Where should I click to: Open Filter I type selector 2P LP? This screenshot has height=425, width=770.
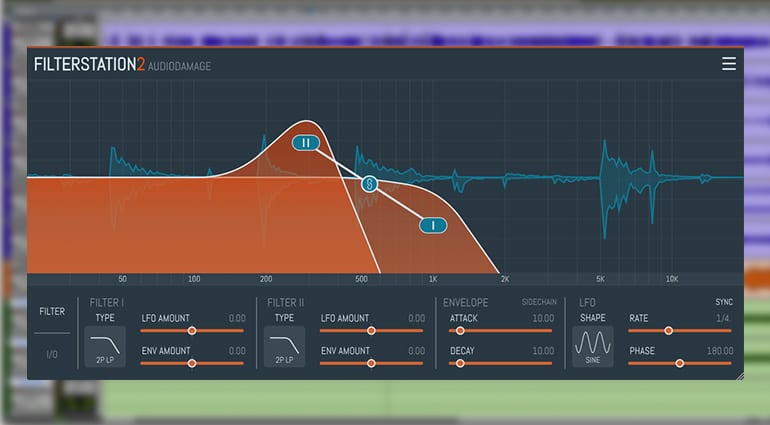pyautogui.click(x=105, y=347)
